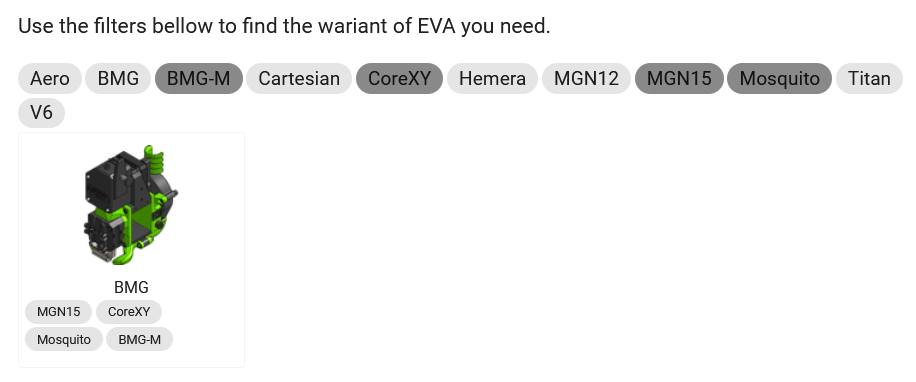
Task: Disable the CoreXY filter
Action: [x=400, y=78]
